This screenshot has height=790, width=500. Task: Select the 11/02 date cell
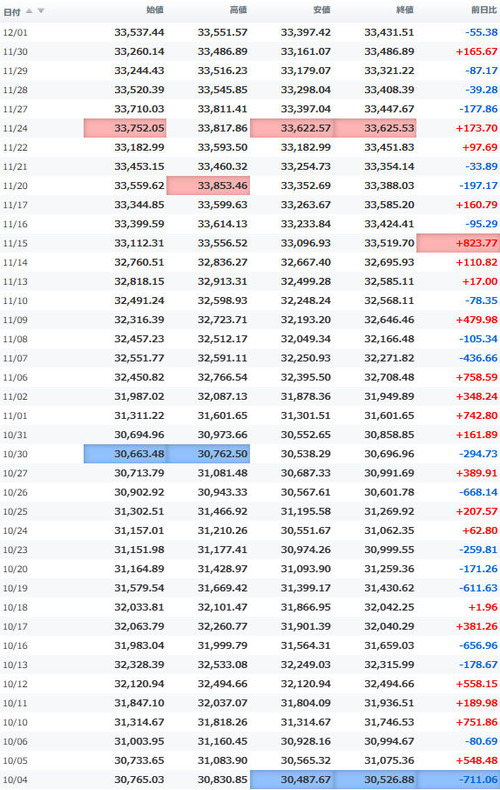[15, 397]
